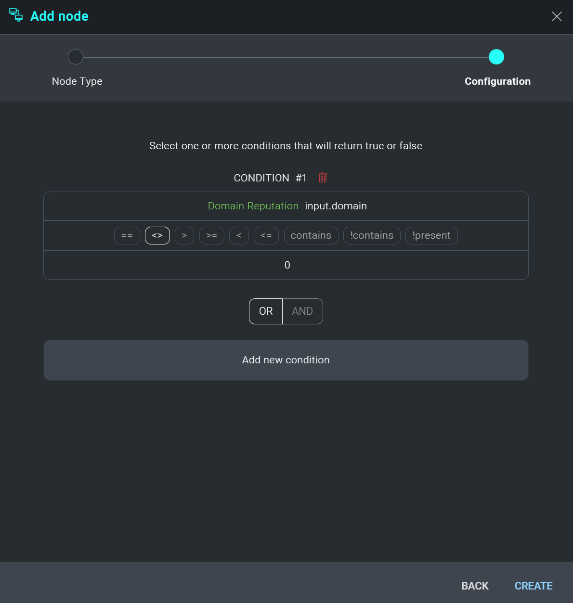Switch condition logic to AND
Screen dimensions: 573x603
(303, 311)
